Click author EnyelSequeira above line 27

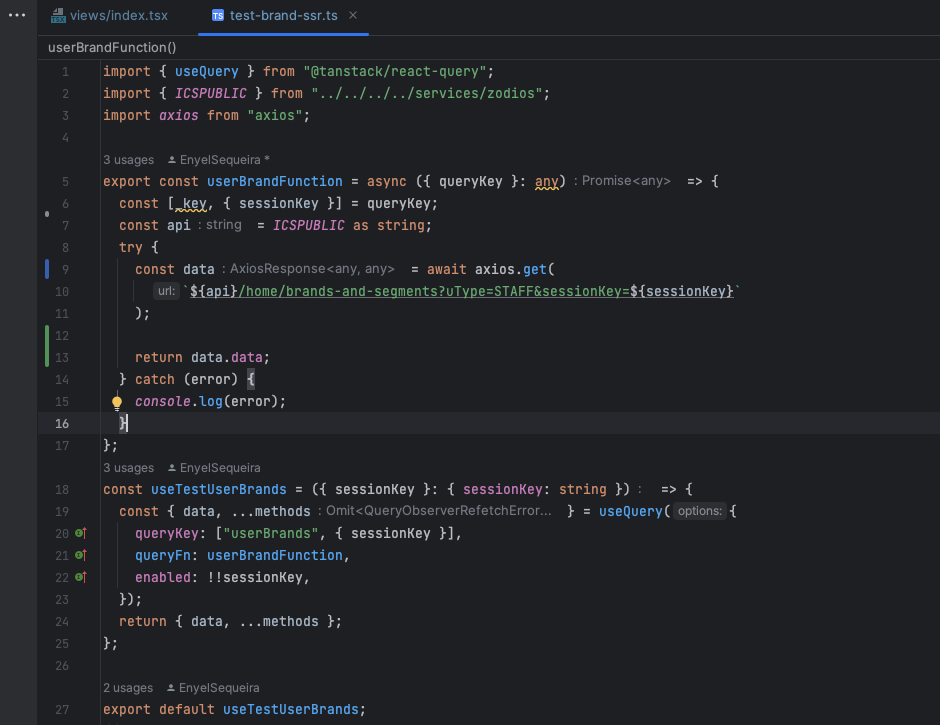(x=213, y=688)
